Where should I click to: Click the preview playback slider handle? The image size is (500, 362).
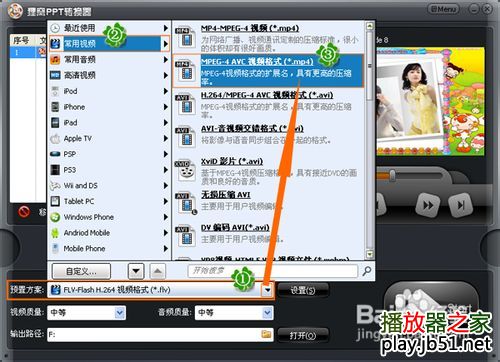click(x=393, y=175)
